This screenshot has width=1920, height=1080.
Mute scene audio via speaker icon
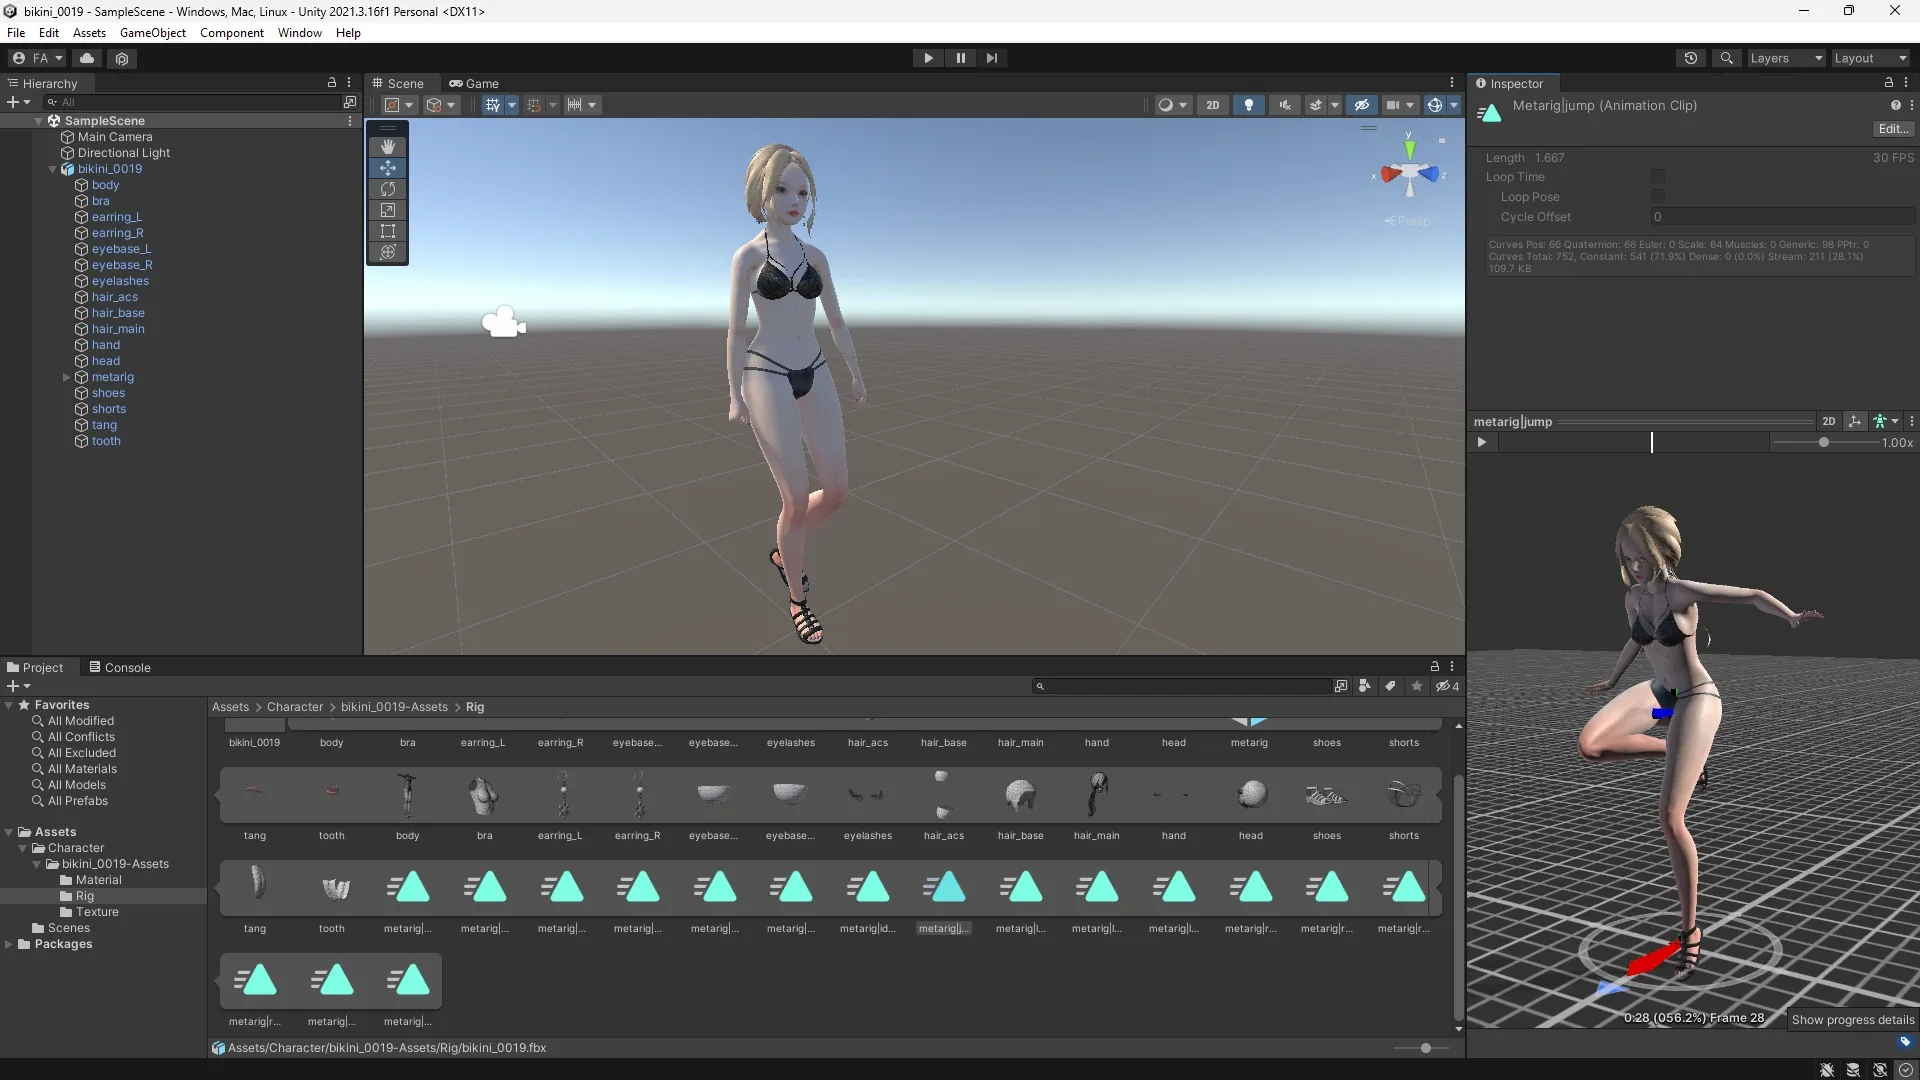point(1284,104)
